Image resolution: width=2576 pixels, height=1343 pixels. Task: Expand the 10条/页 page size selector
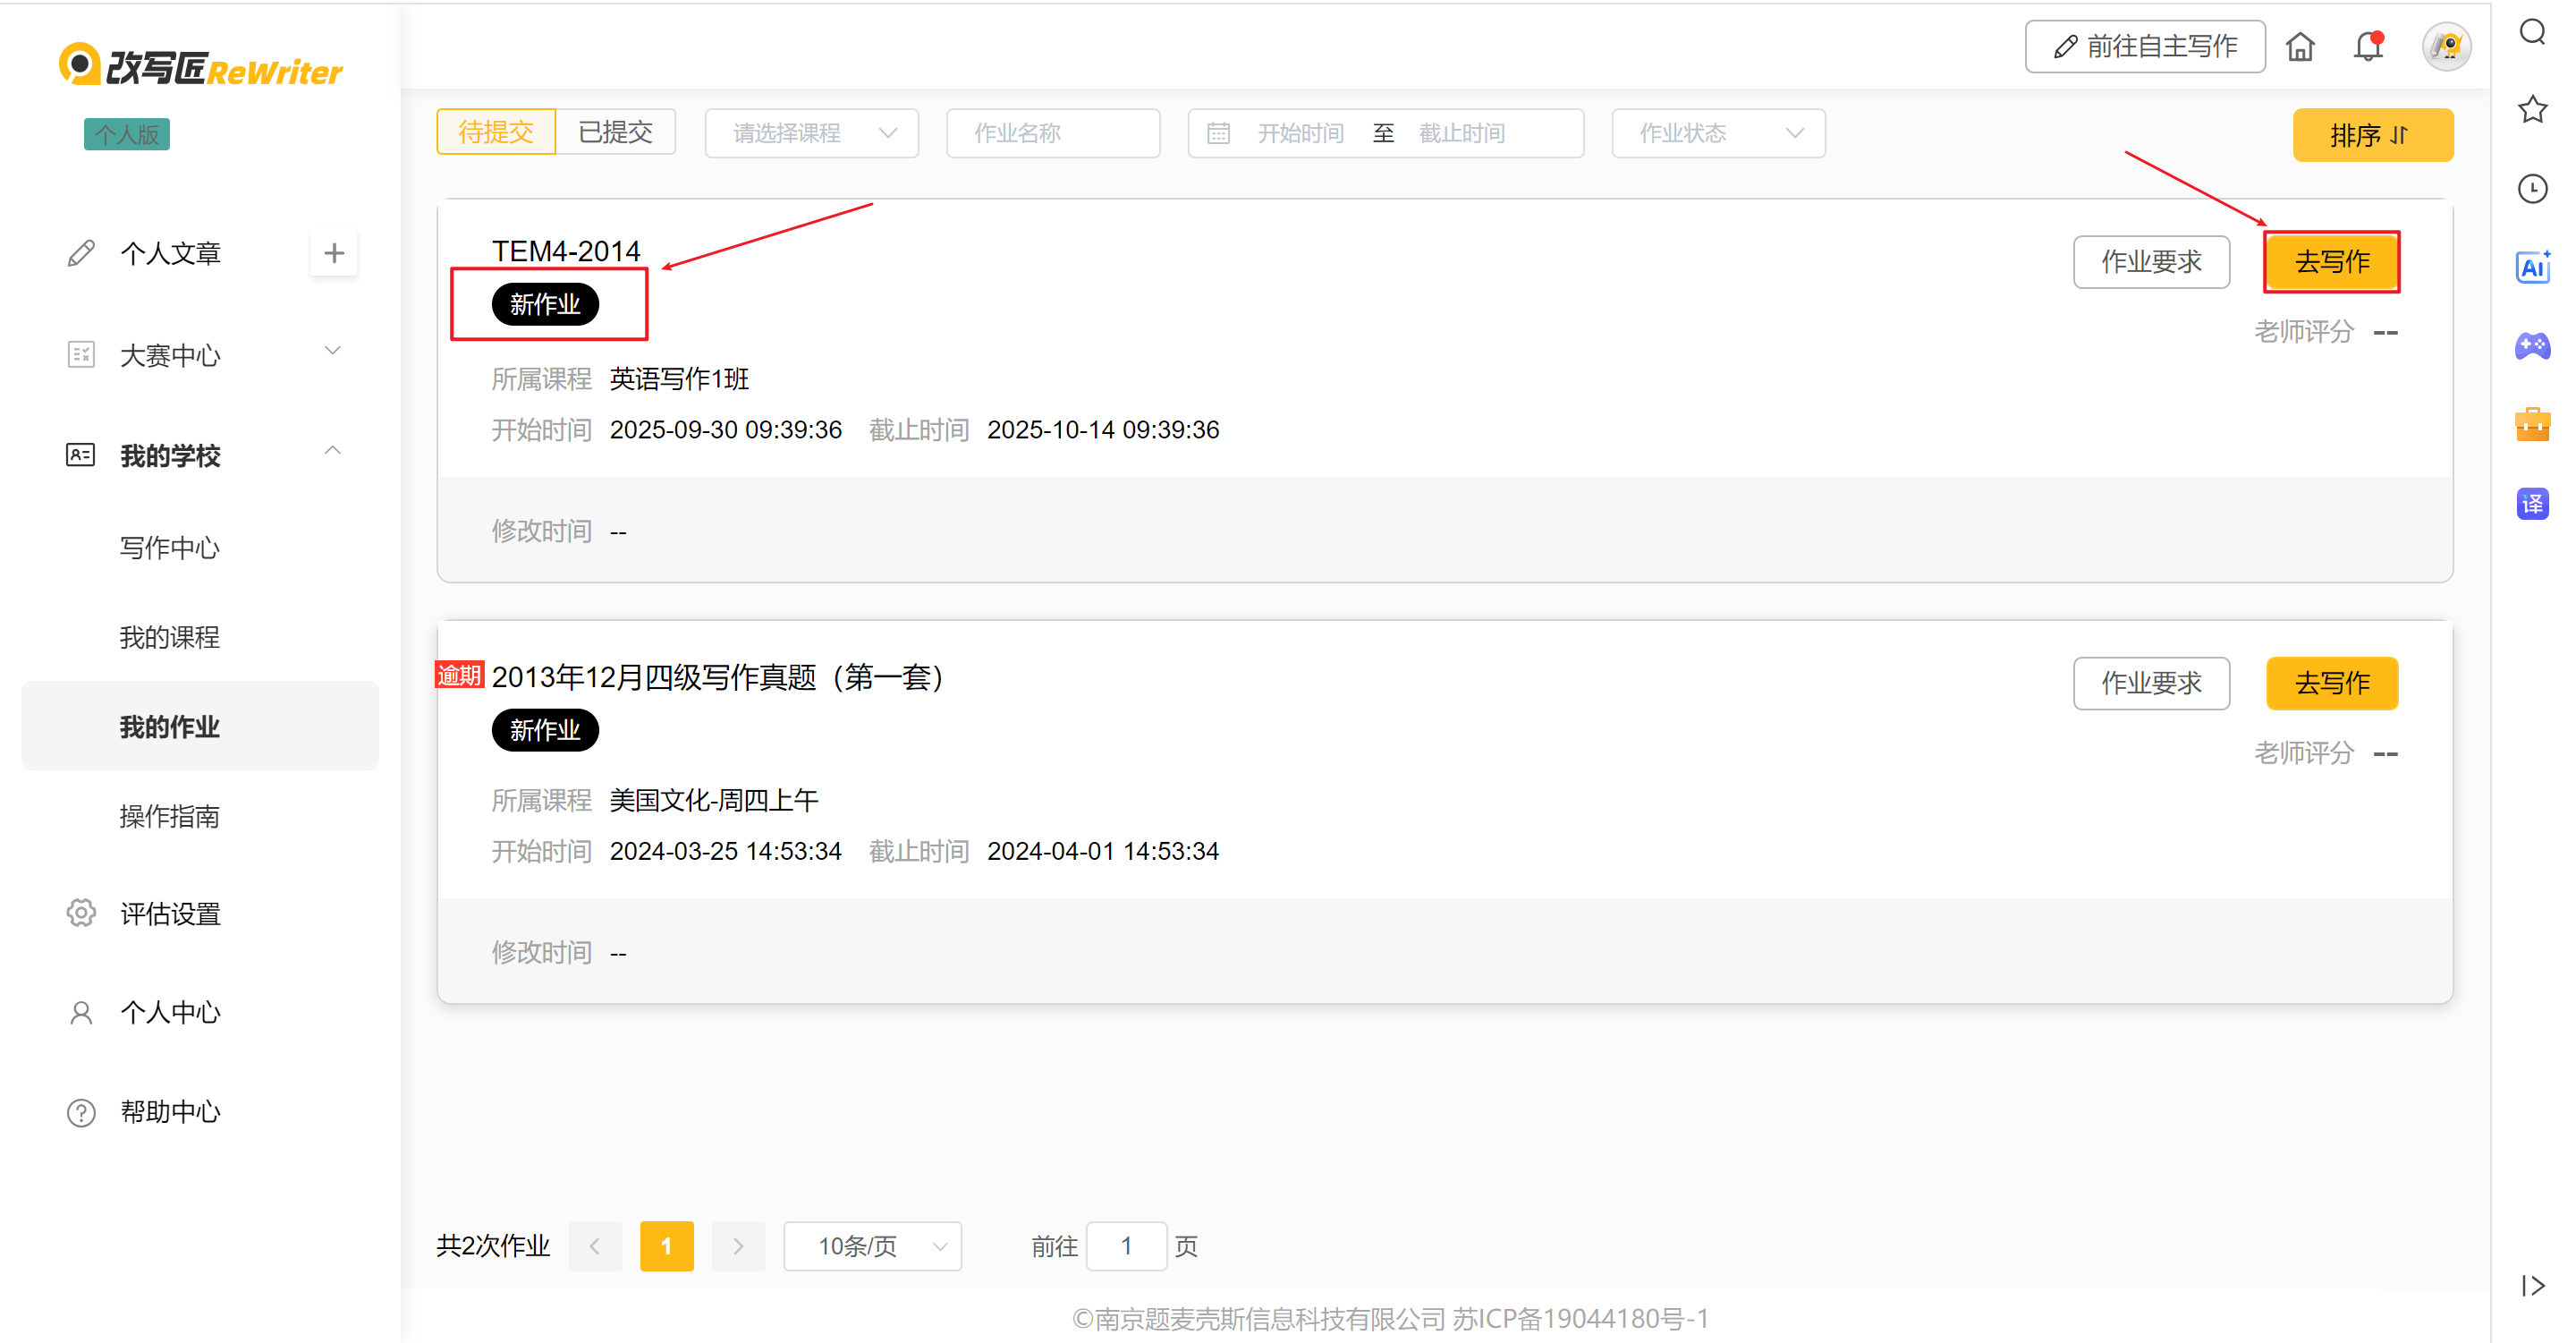pos(872,1246)
